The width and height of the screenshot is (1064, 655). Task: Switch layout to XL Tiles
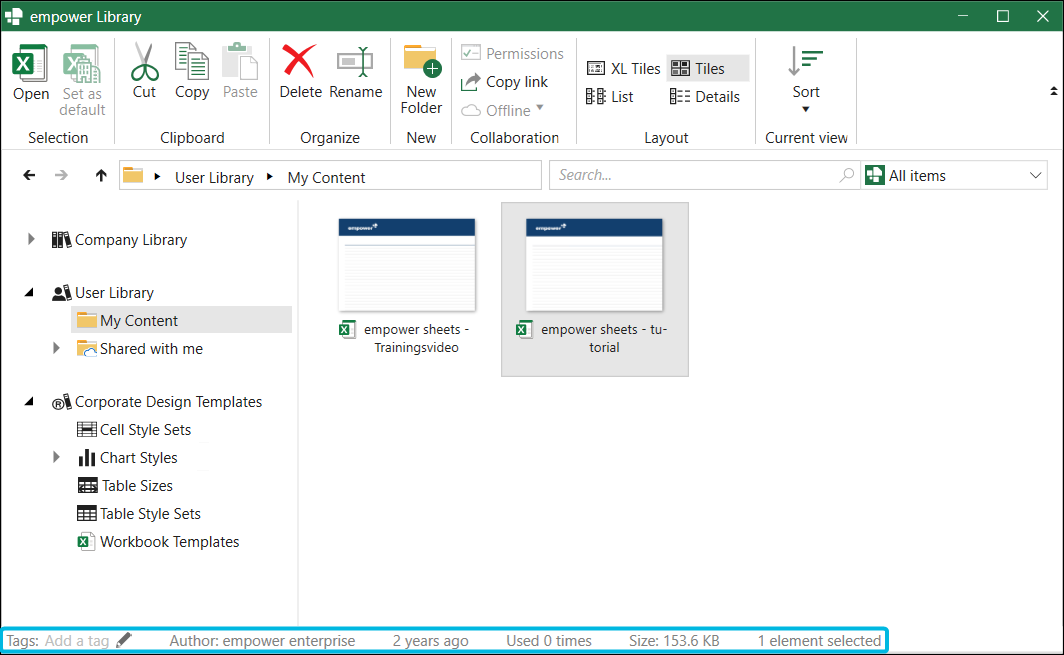pyautogui.click(x=623, y=69)
